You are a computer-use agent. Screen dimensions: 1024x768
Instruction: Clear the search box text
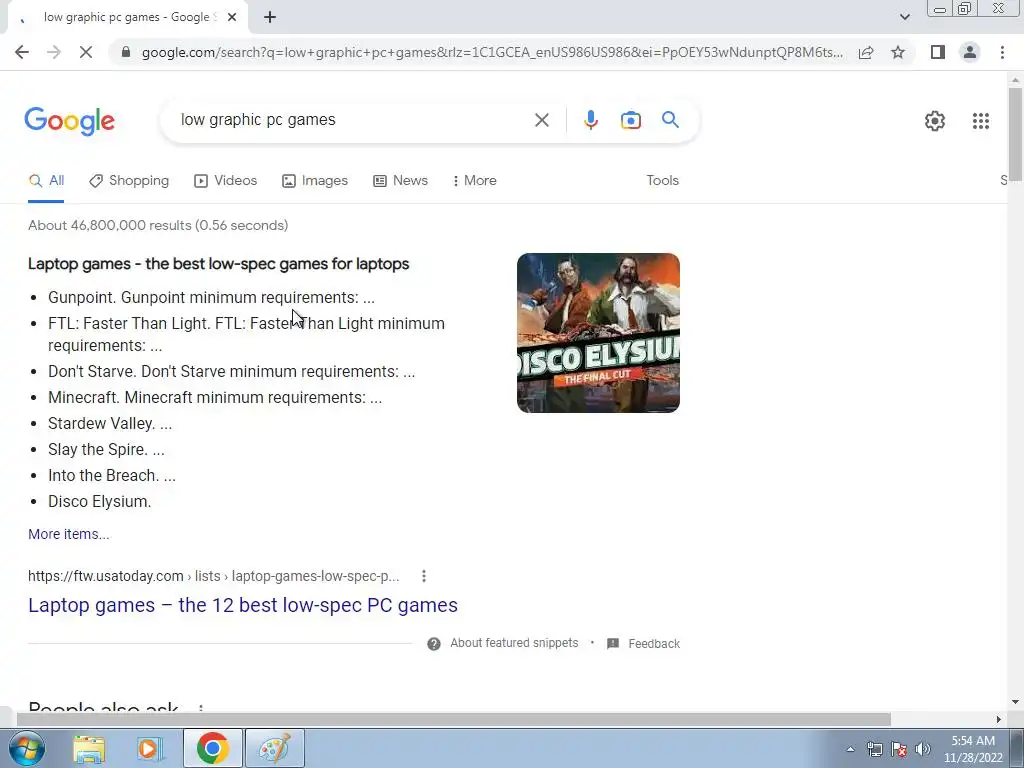541,120
